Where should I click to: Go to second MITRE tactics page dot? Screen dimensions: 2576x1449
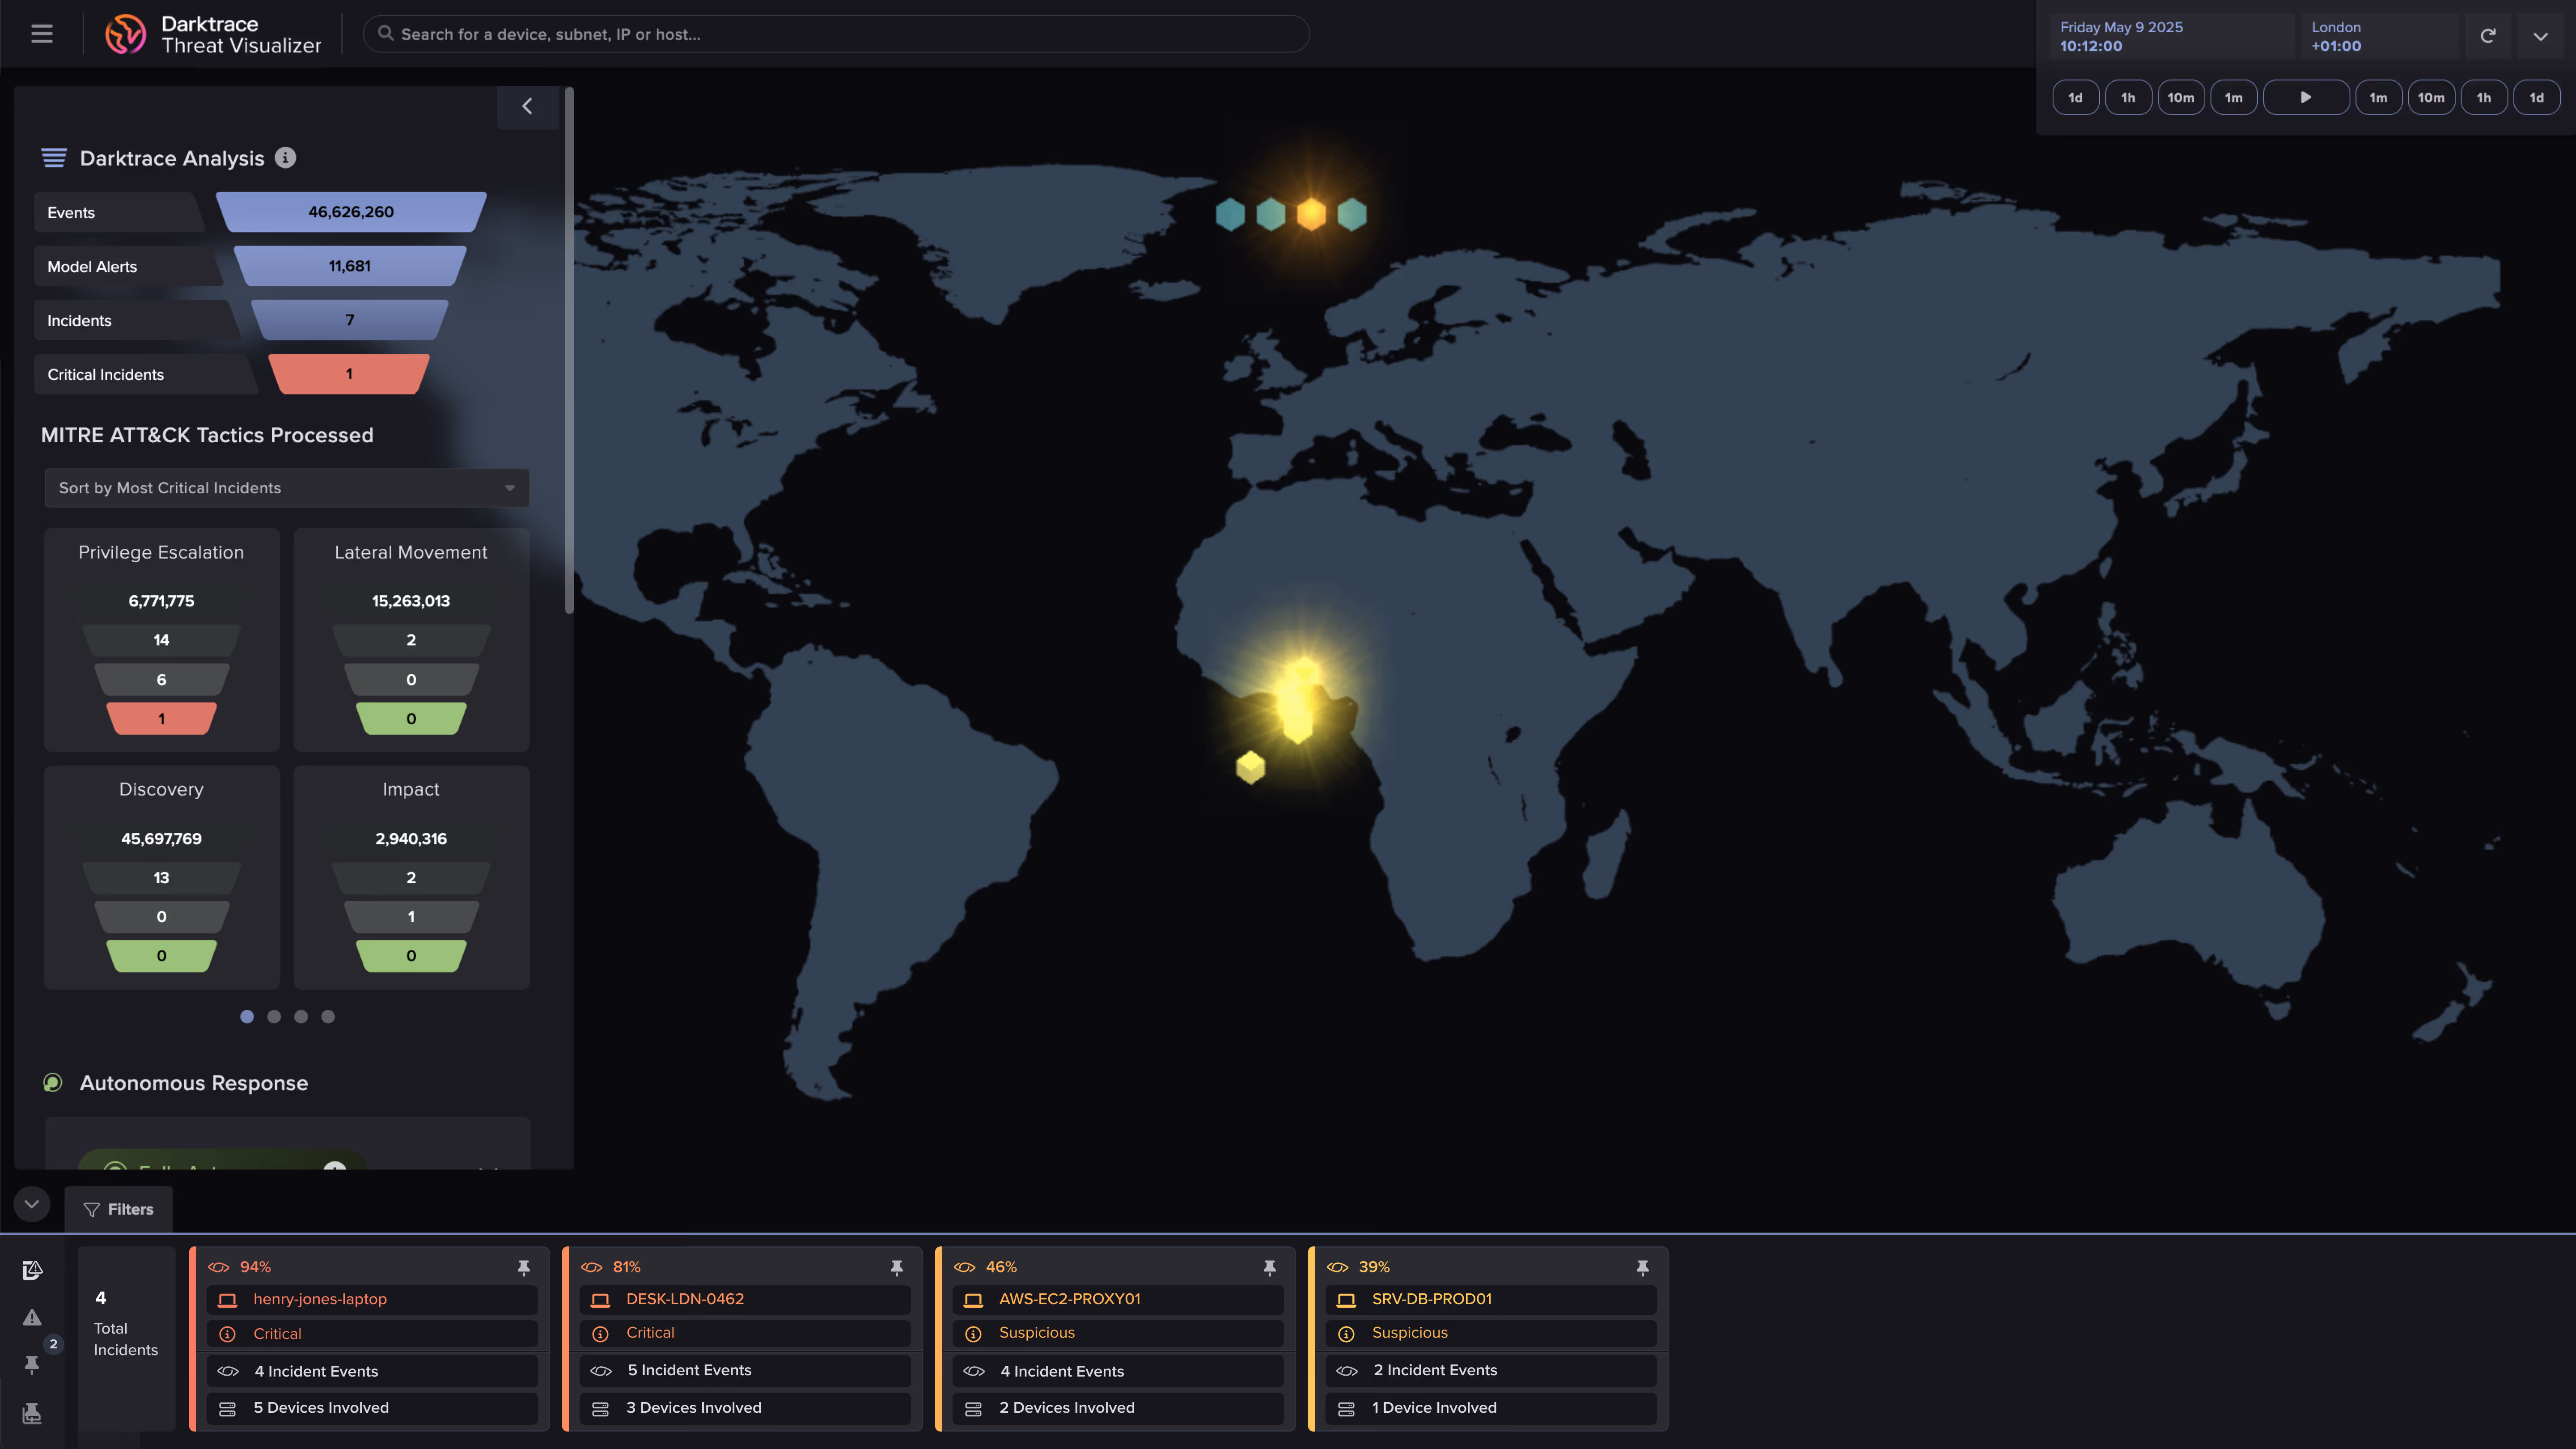(x=274, y=1016)
